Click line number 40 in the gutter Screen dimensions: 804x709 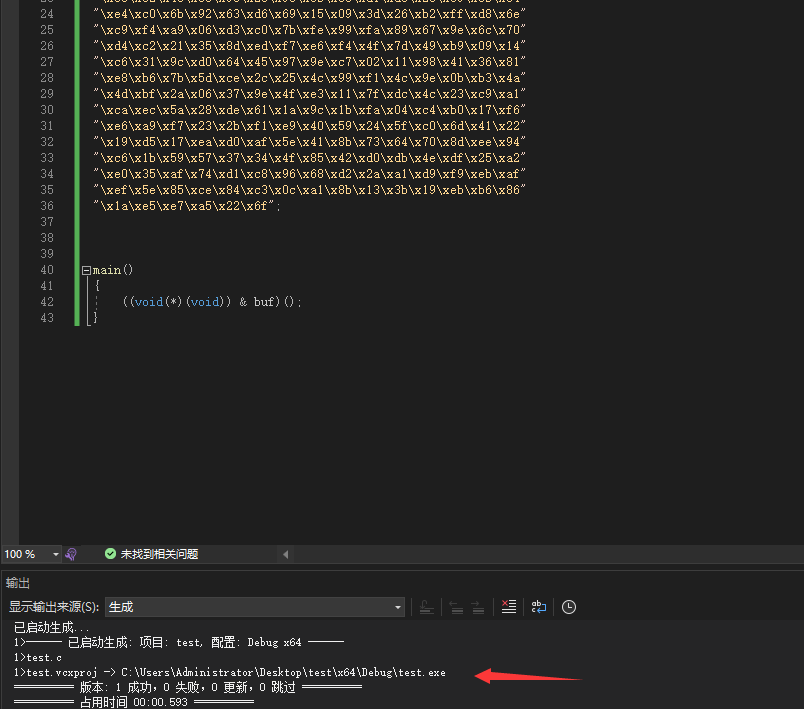[47, 270]
